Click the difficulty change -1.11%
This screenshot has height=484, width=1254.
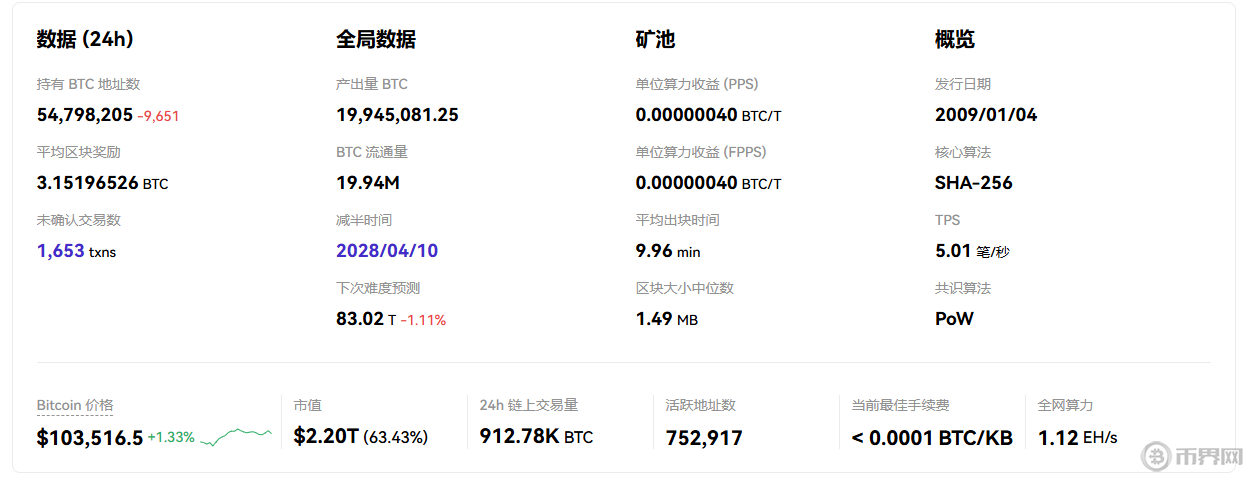pos(423,320)
